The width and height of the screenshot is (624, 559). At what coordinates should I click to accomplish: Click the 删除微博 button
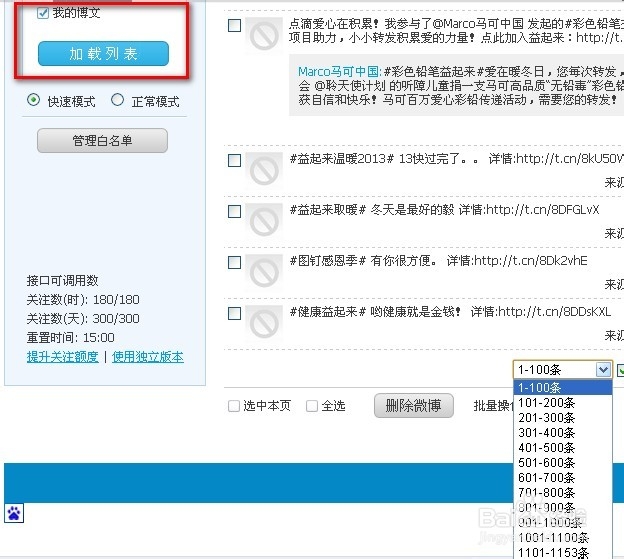[x=413, y=406]
